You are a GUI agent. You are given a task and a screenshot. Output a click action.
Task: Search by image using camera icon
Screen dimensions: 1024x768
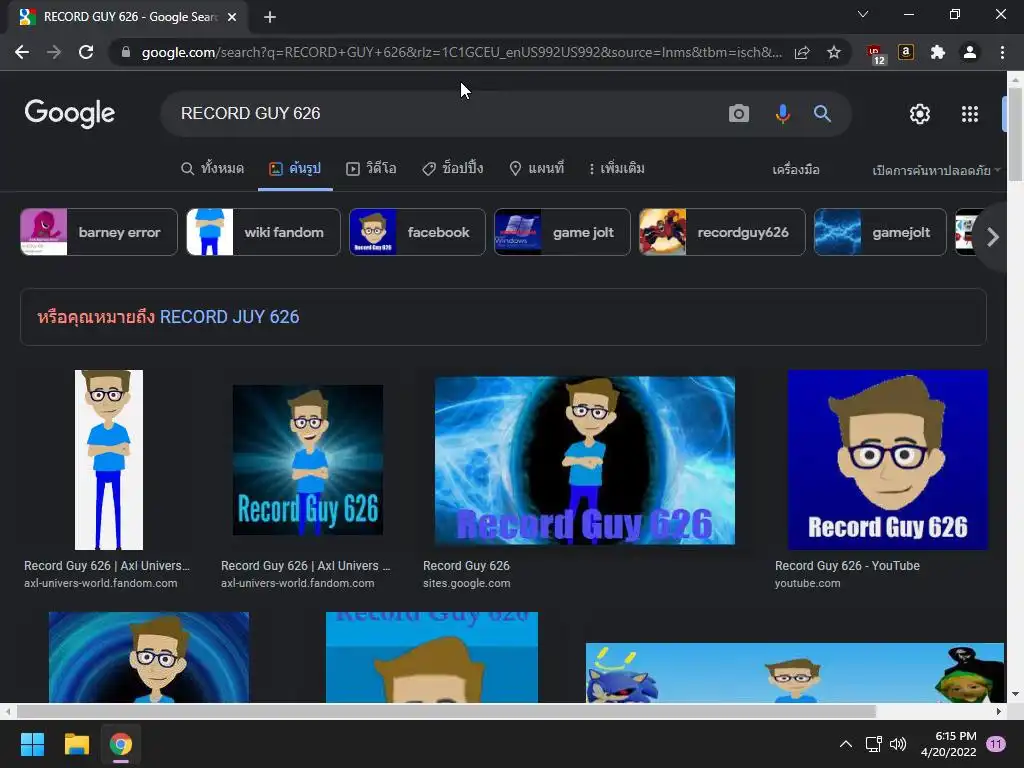[739, 114]
